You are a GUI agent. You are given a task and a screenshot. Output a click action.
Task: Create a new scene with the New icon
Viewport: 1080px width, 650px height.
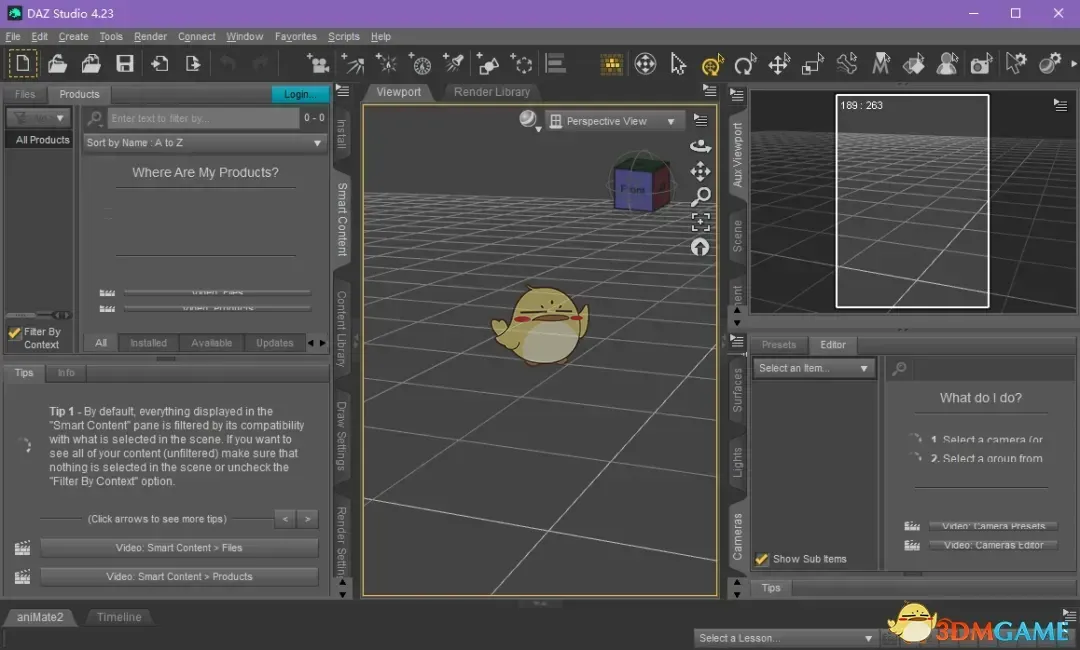click(22, 63)
